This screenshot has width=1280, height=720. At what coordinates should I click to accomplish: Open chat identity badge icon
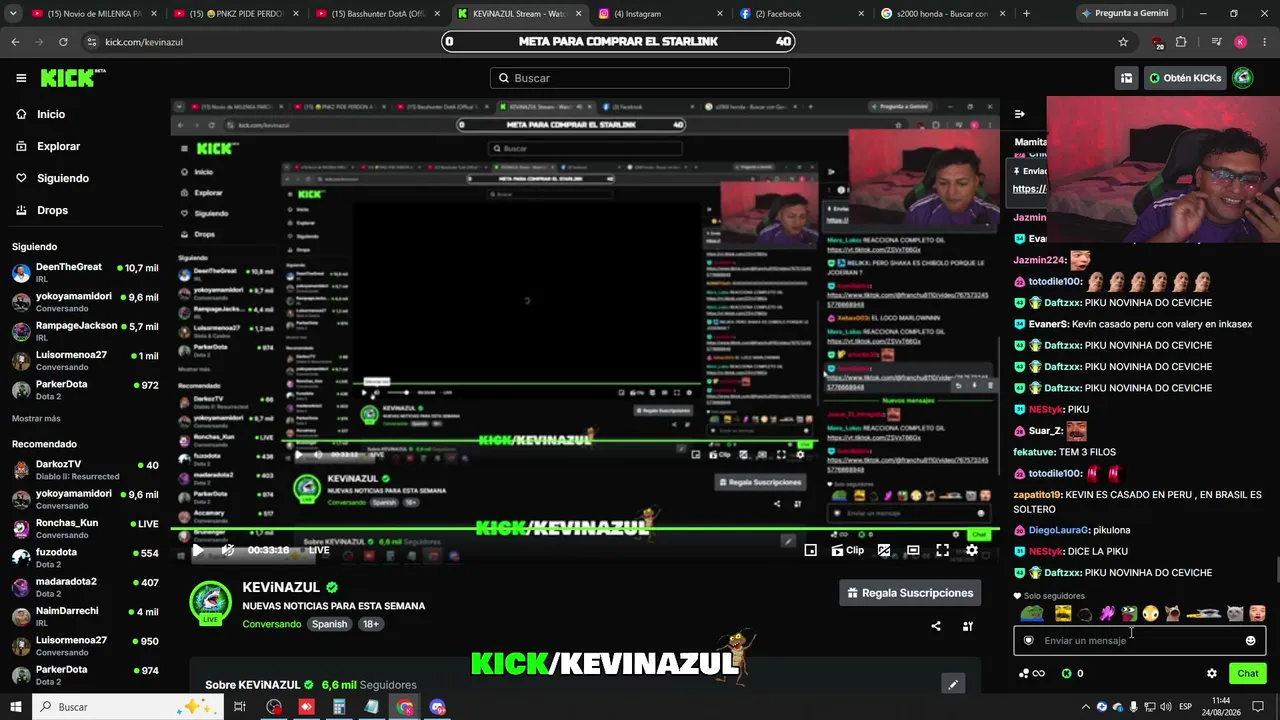1028,641
